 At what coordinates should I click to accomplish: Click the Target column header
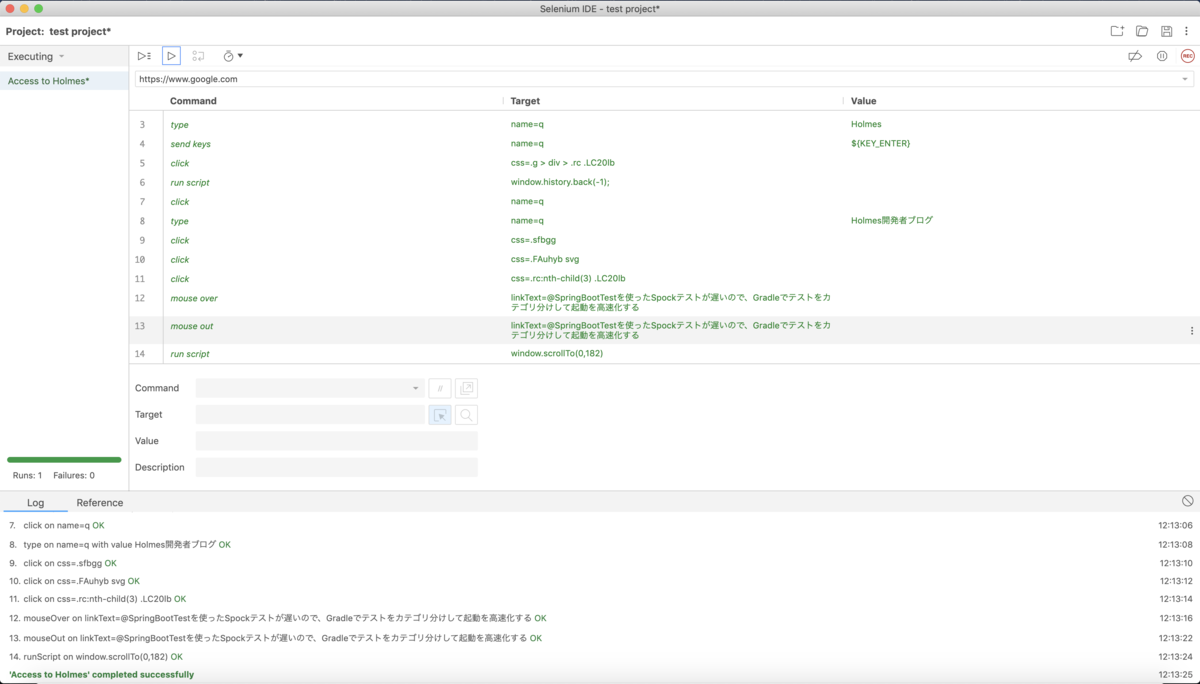point(527,101)
